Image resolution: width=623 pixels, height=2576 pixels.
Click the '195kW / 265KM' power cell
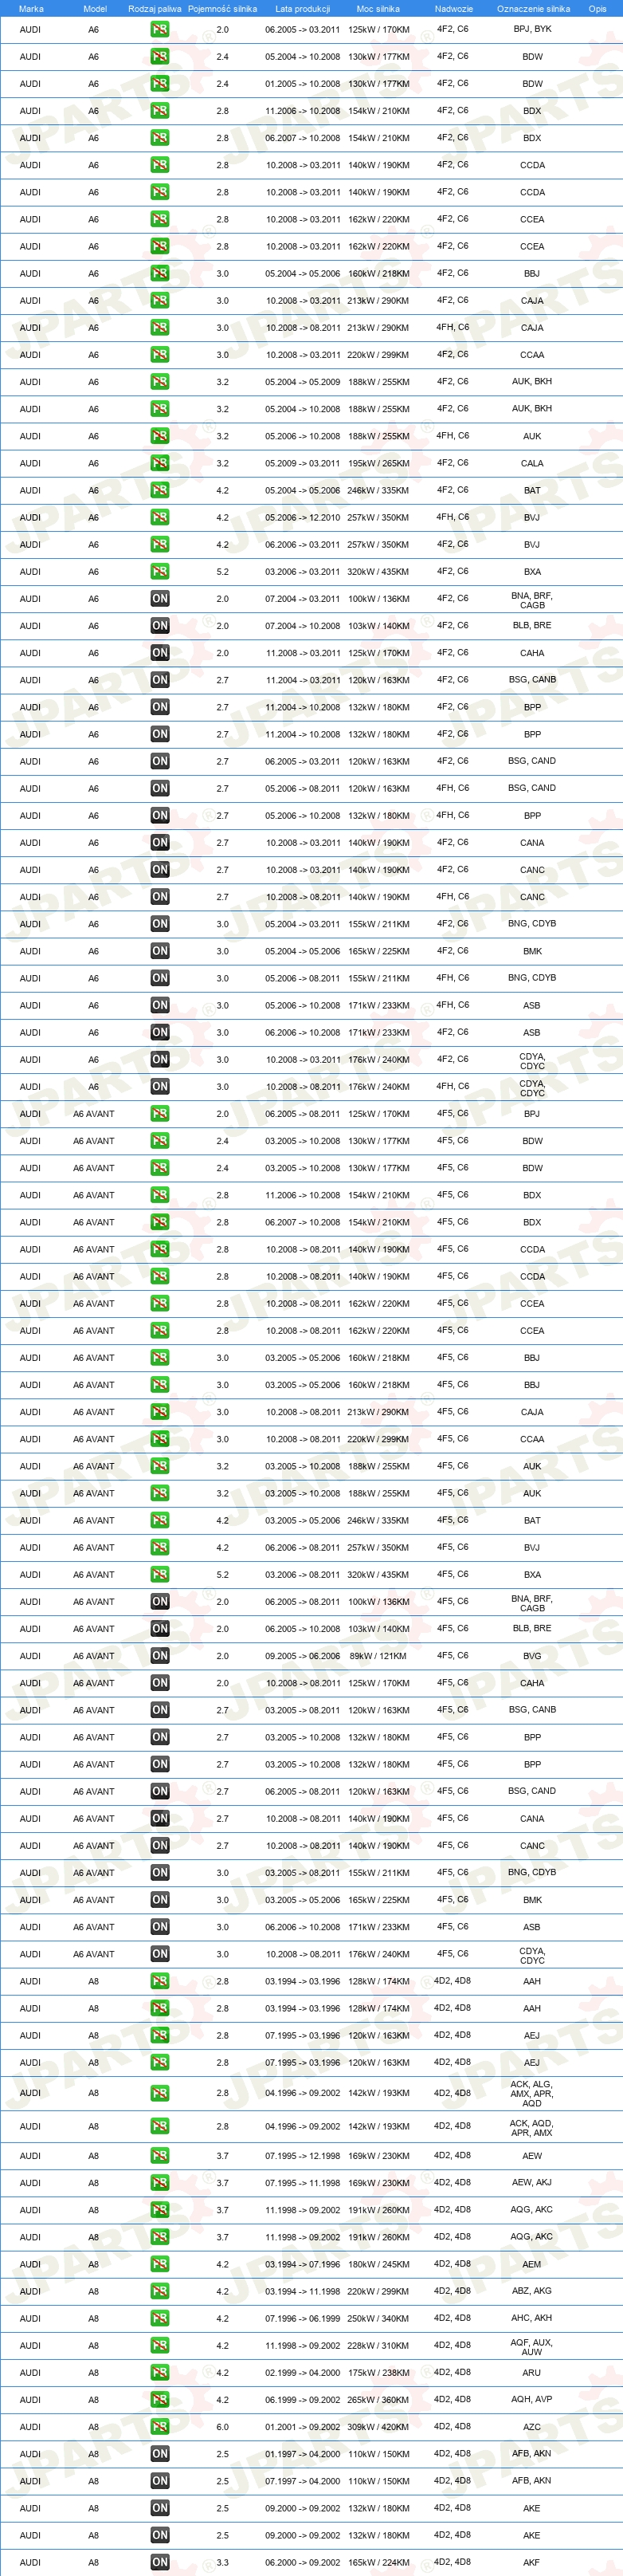(379, 464)
